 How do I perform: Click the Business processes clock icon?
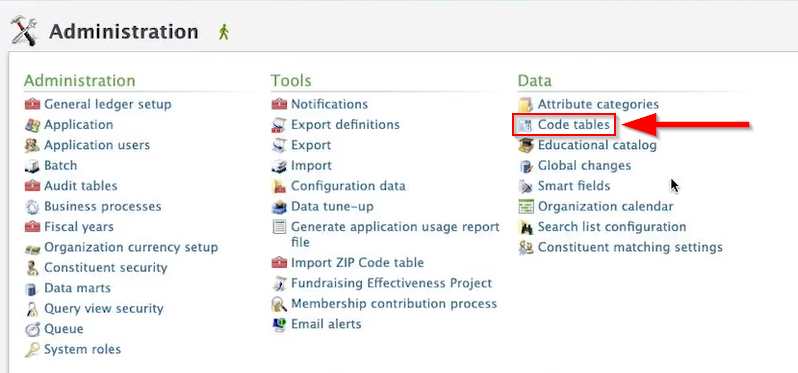[32, 207]
